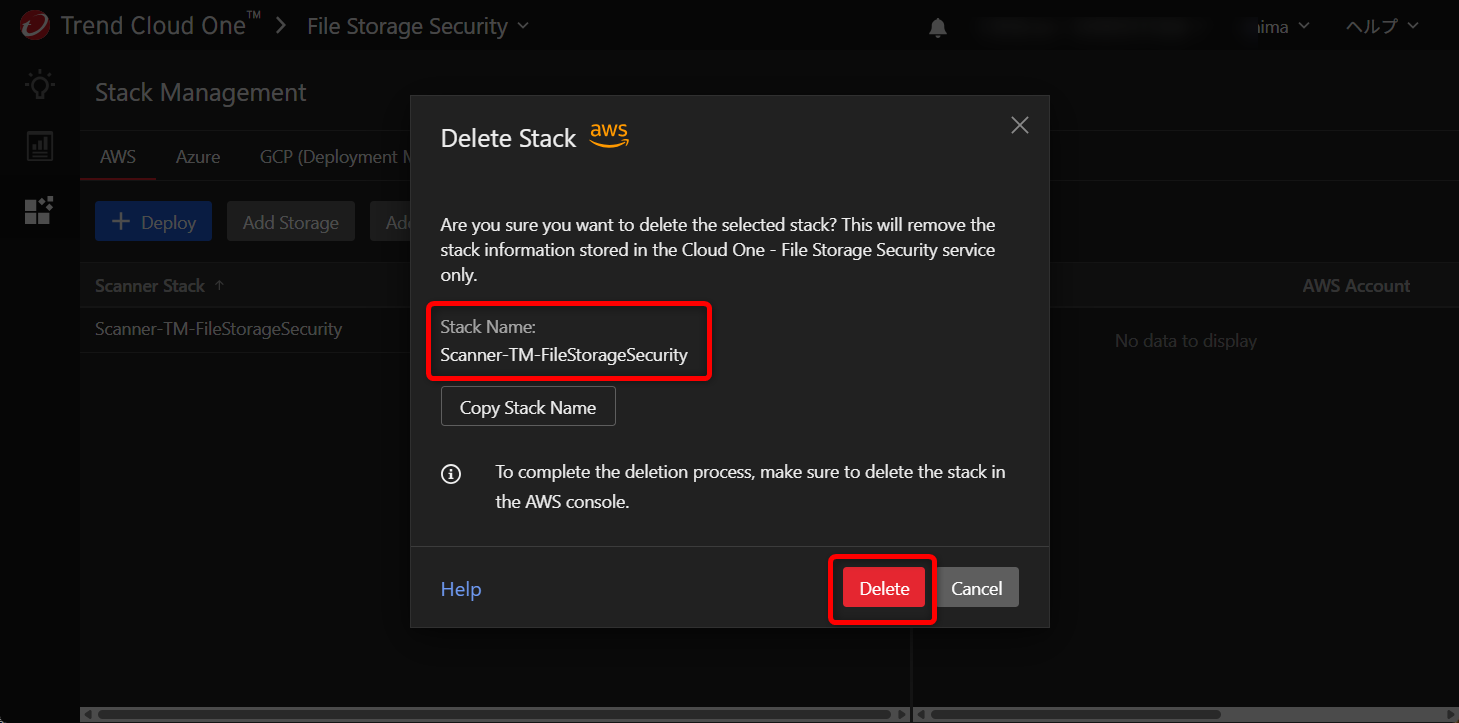Open the dashboard chart sidebar icon
The width and height of the screenshot is (1459, 723).
click(x=39, y=147)
